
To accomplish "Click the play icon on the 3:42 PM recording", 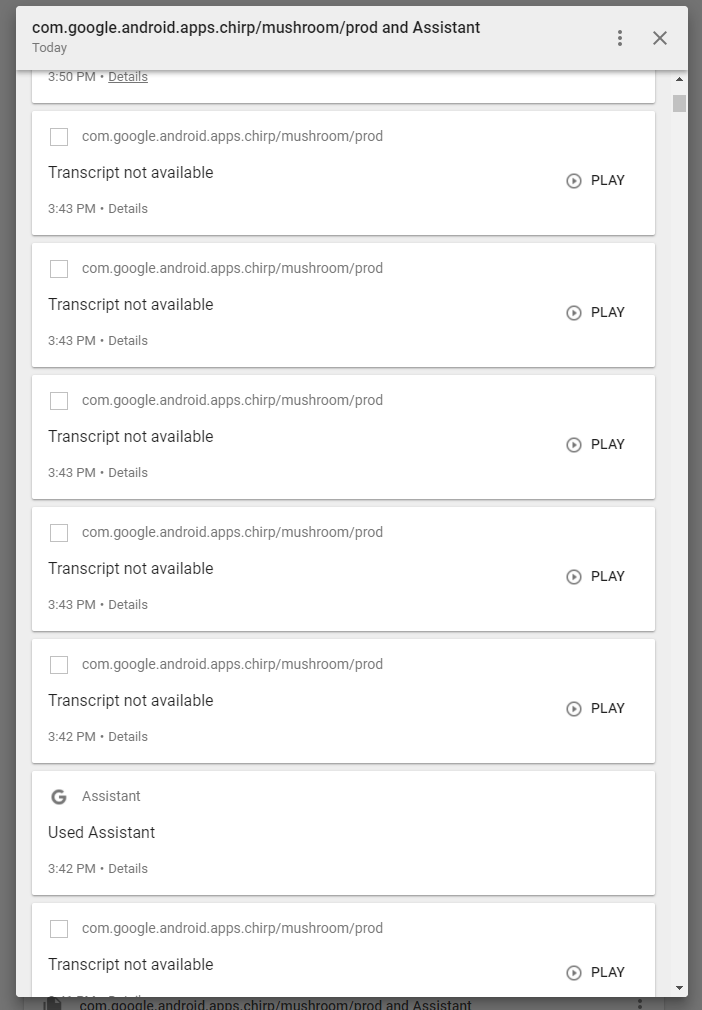I will (x=573, y=709).
